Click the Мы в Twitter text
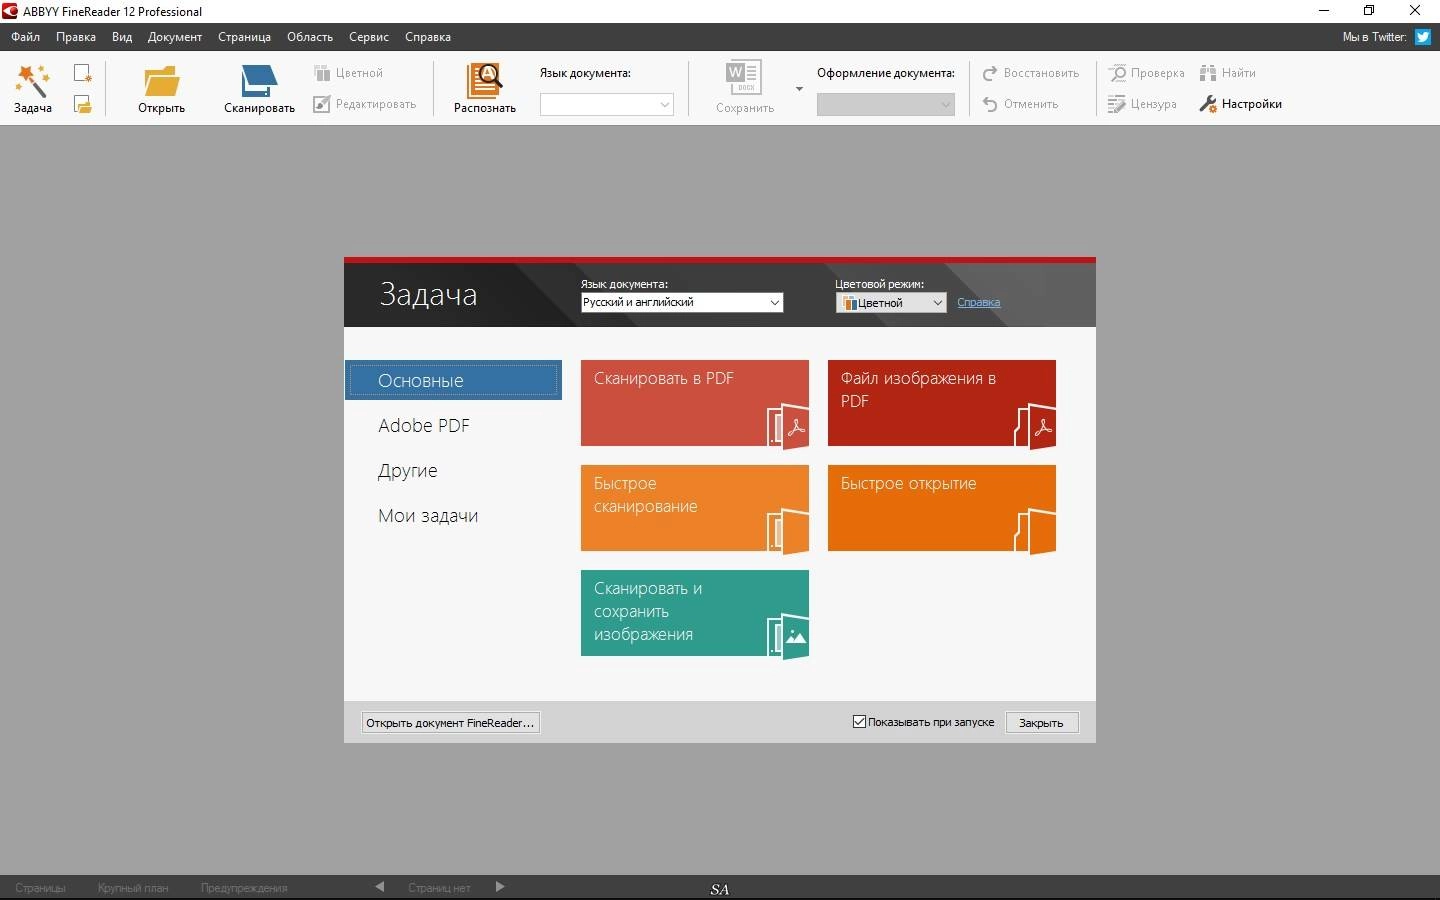This screenshot has height=900, width=1440. tap(1374, 37)
